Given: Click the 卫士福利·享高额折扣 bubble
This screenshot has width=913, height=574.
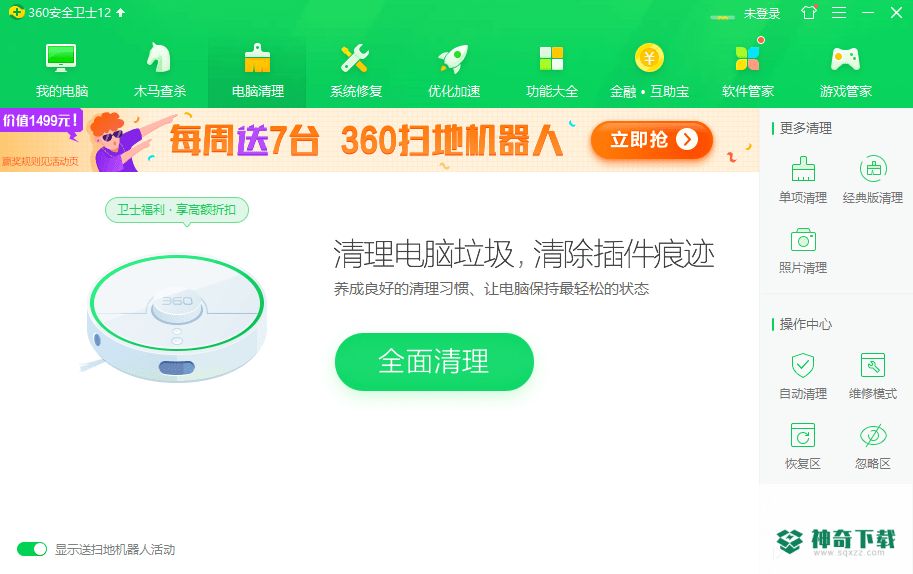Looking at the screenshot, I should (x=176, y=210).
